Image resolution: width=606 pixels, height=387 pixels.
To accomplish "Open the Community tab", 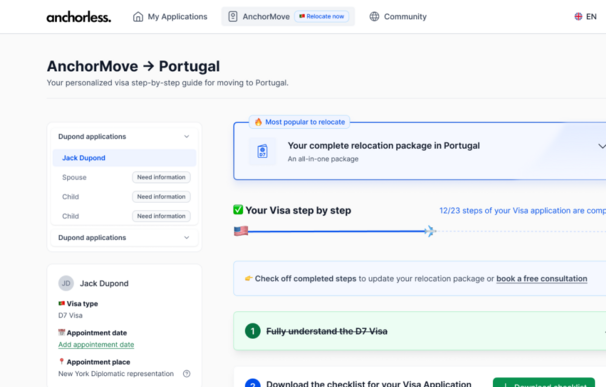I will tap(398, 17).
